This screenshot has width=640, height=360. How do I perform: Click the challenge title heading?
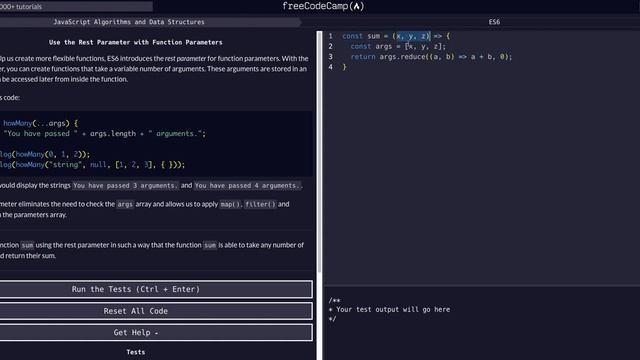tap(136, 42)
